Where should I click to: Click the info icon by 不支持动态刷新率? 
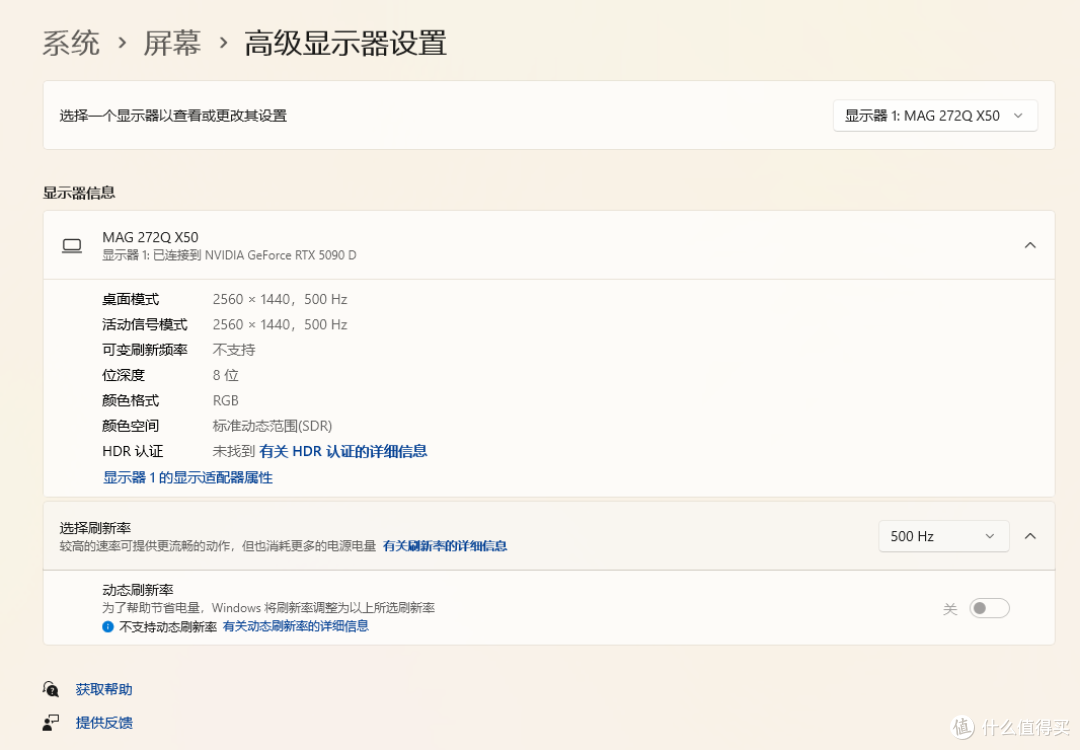click(x=107, y=627)
